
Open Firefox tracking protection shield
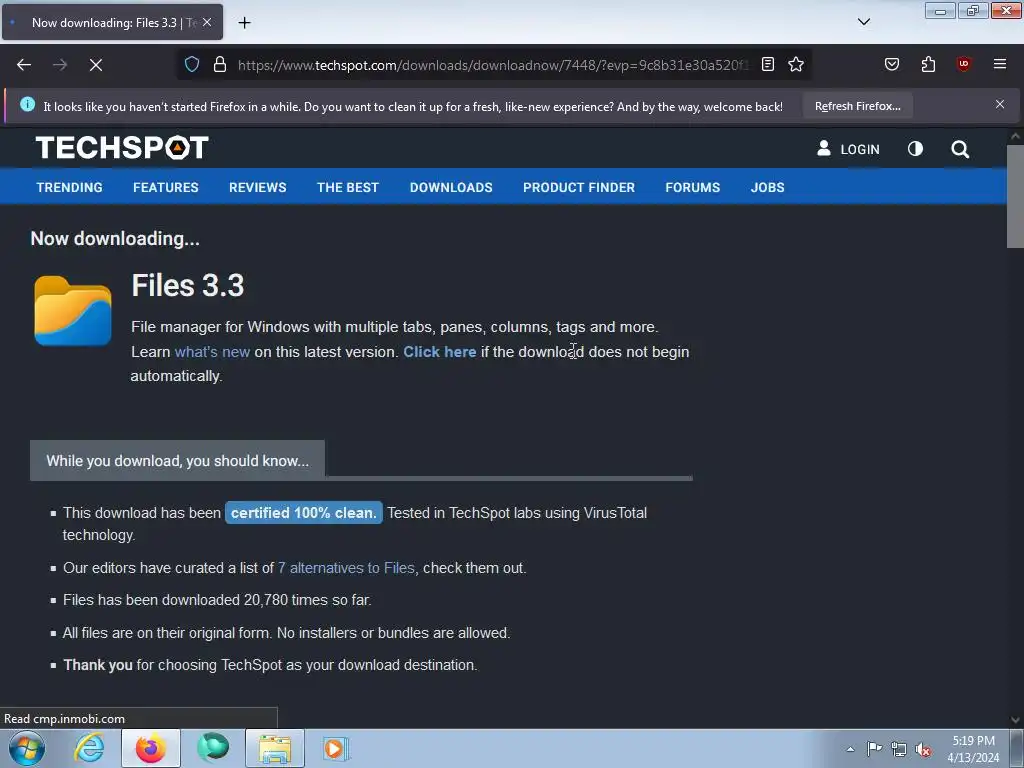[191, 65]
